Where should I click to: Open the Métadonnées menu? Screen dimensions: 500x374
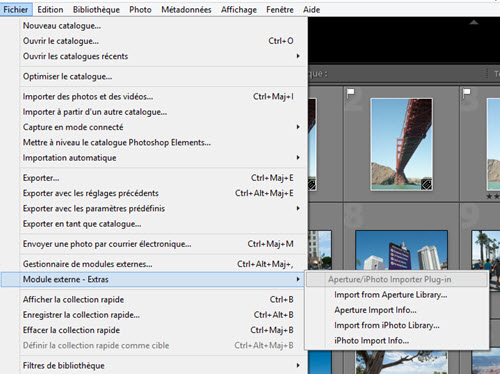(x=186, y=10)
